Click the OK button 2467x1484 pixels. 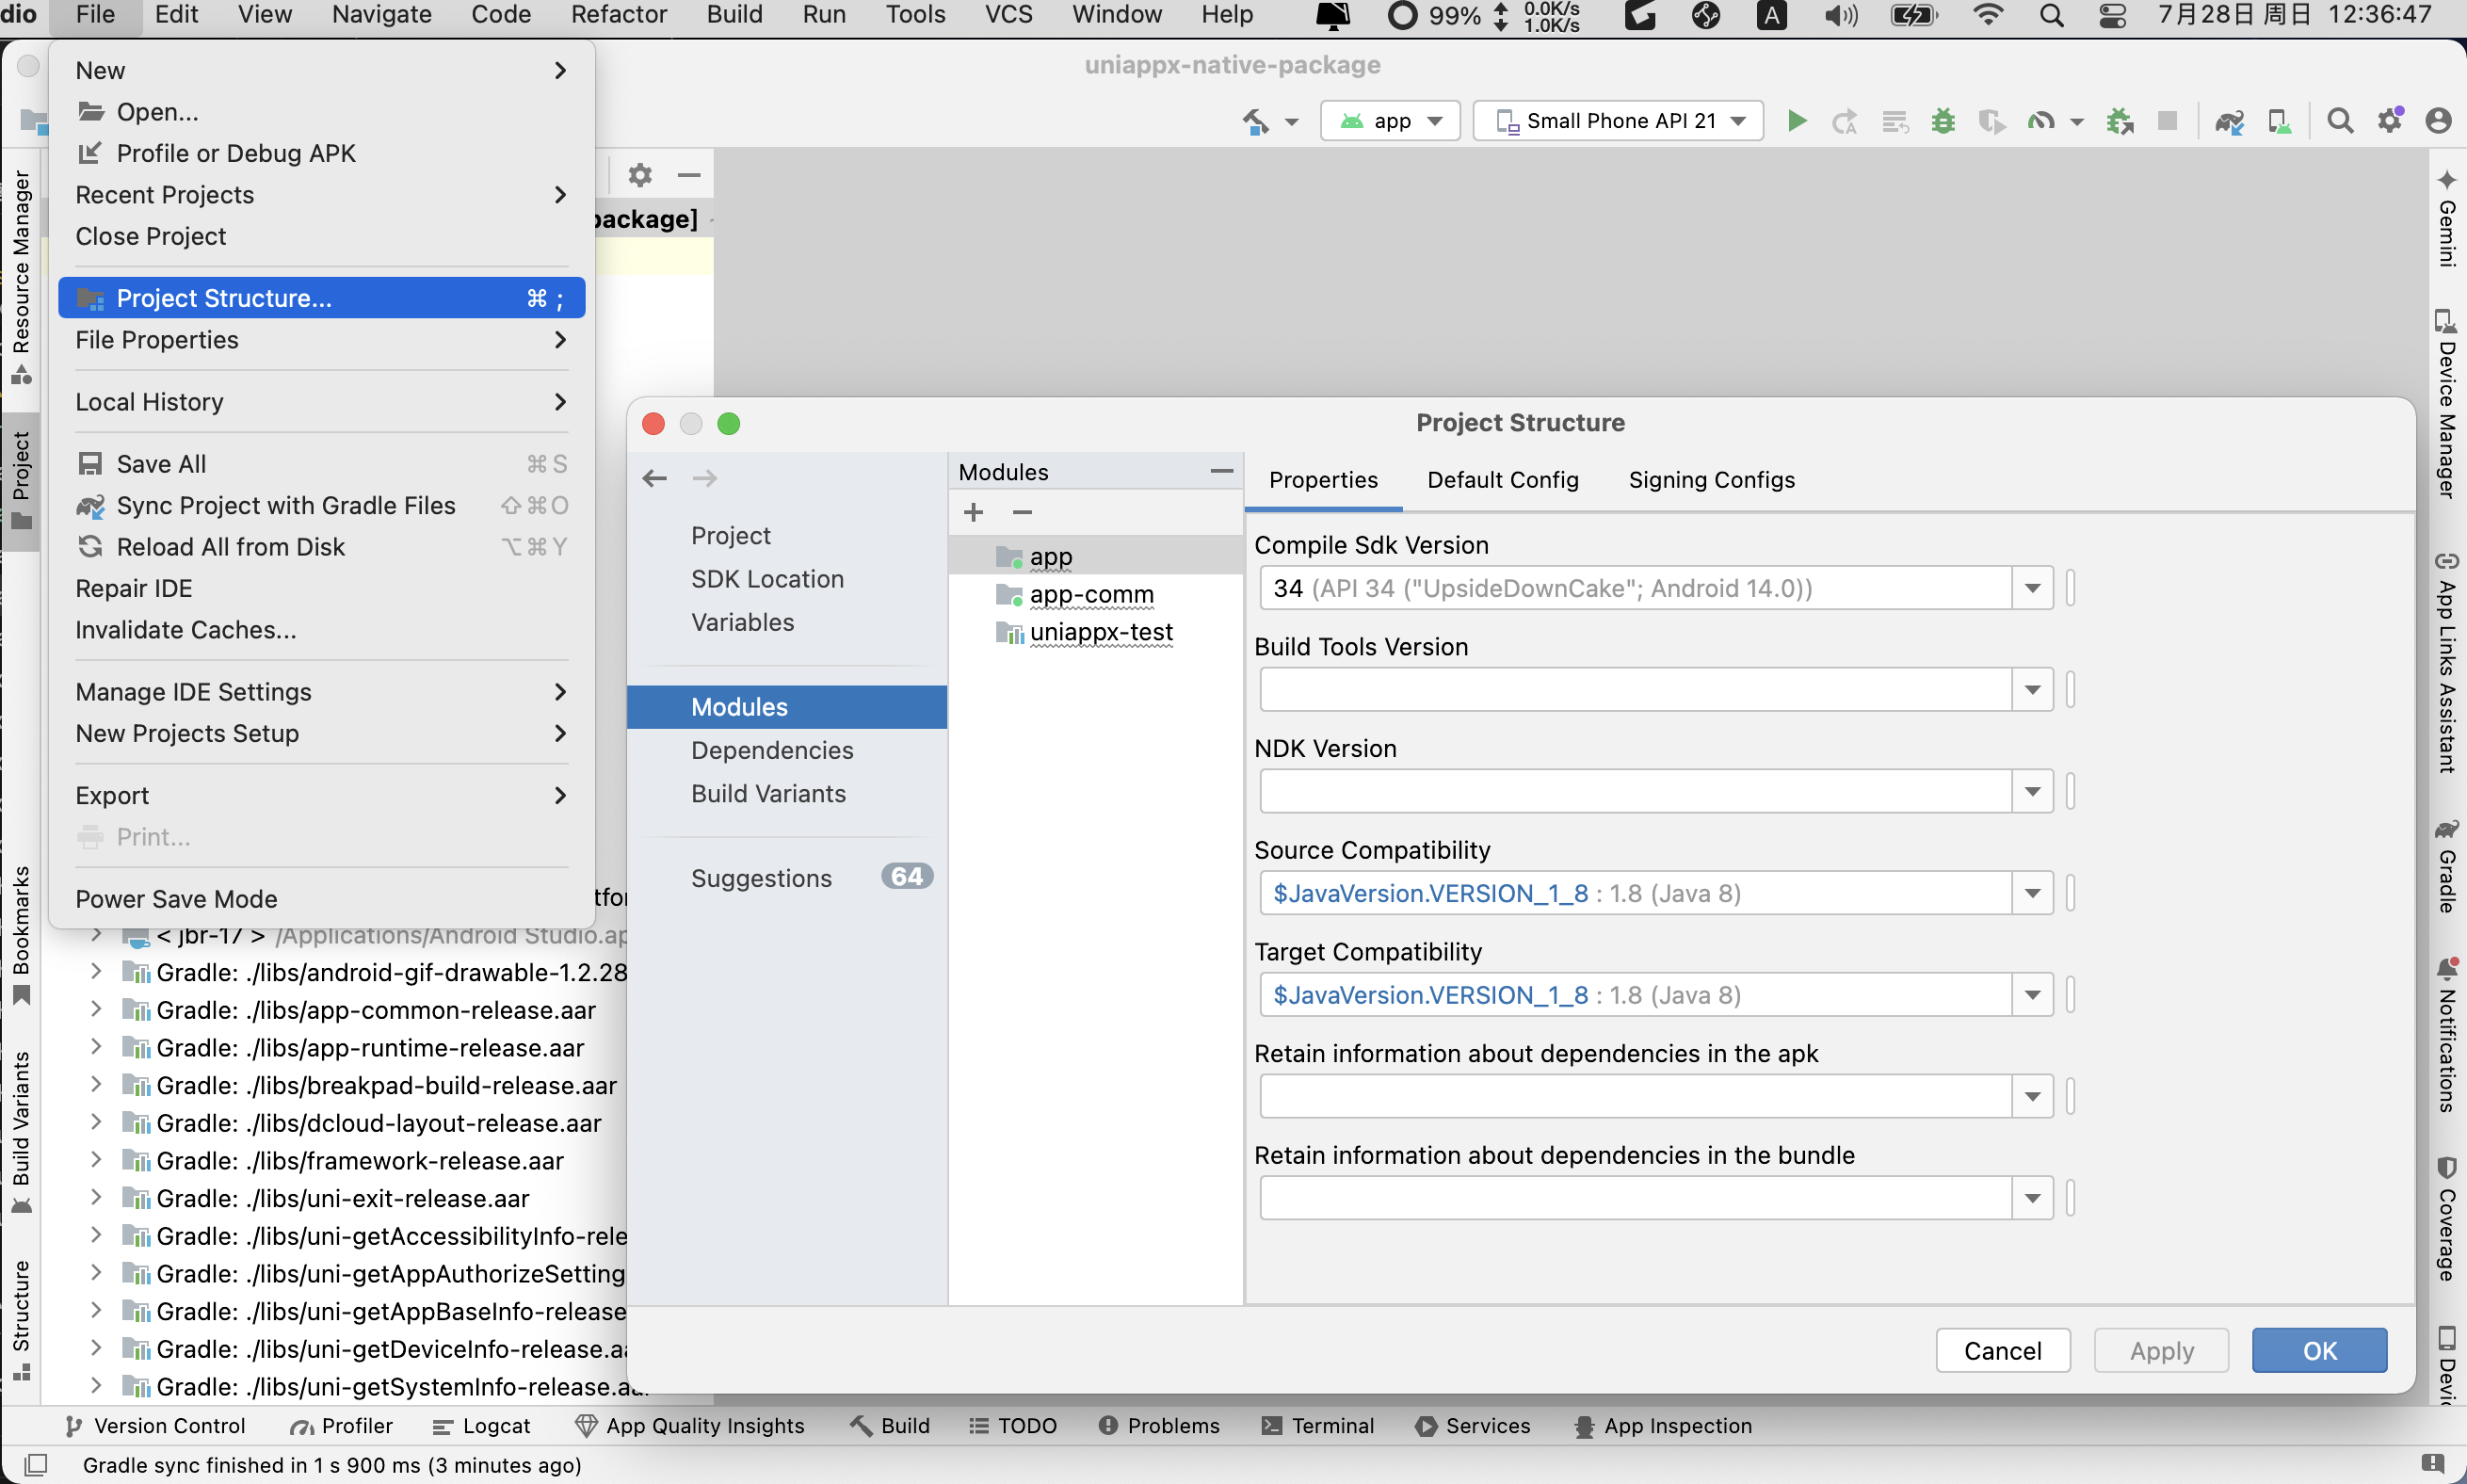click(2319, 1351)
